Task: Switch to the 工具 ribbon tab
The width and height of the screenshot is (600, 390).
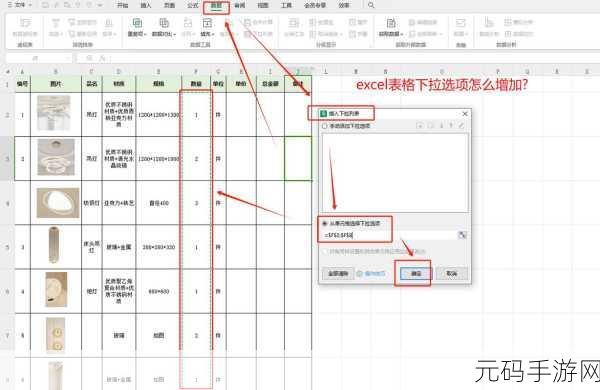Action: coord(286,5)
